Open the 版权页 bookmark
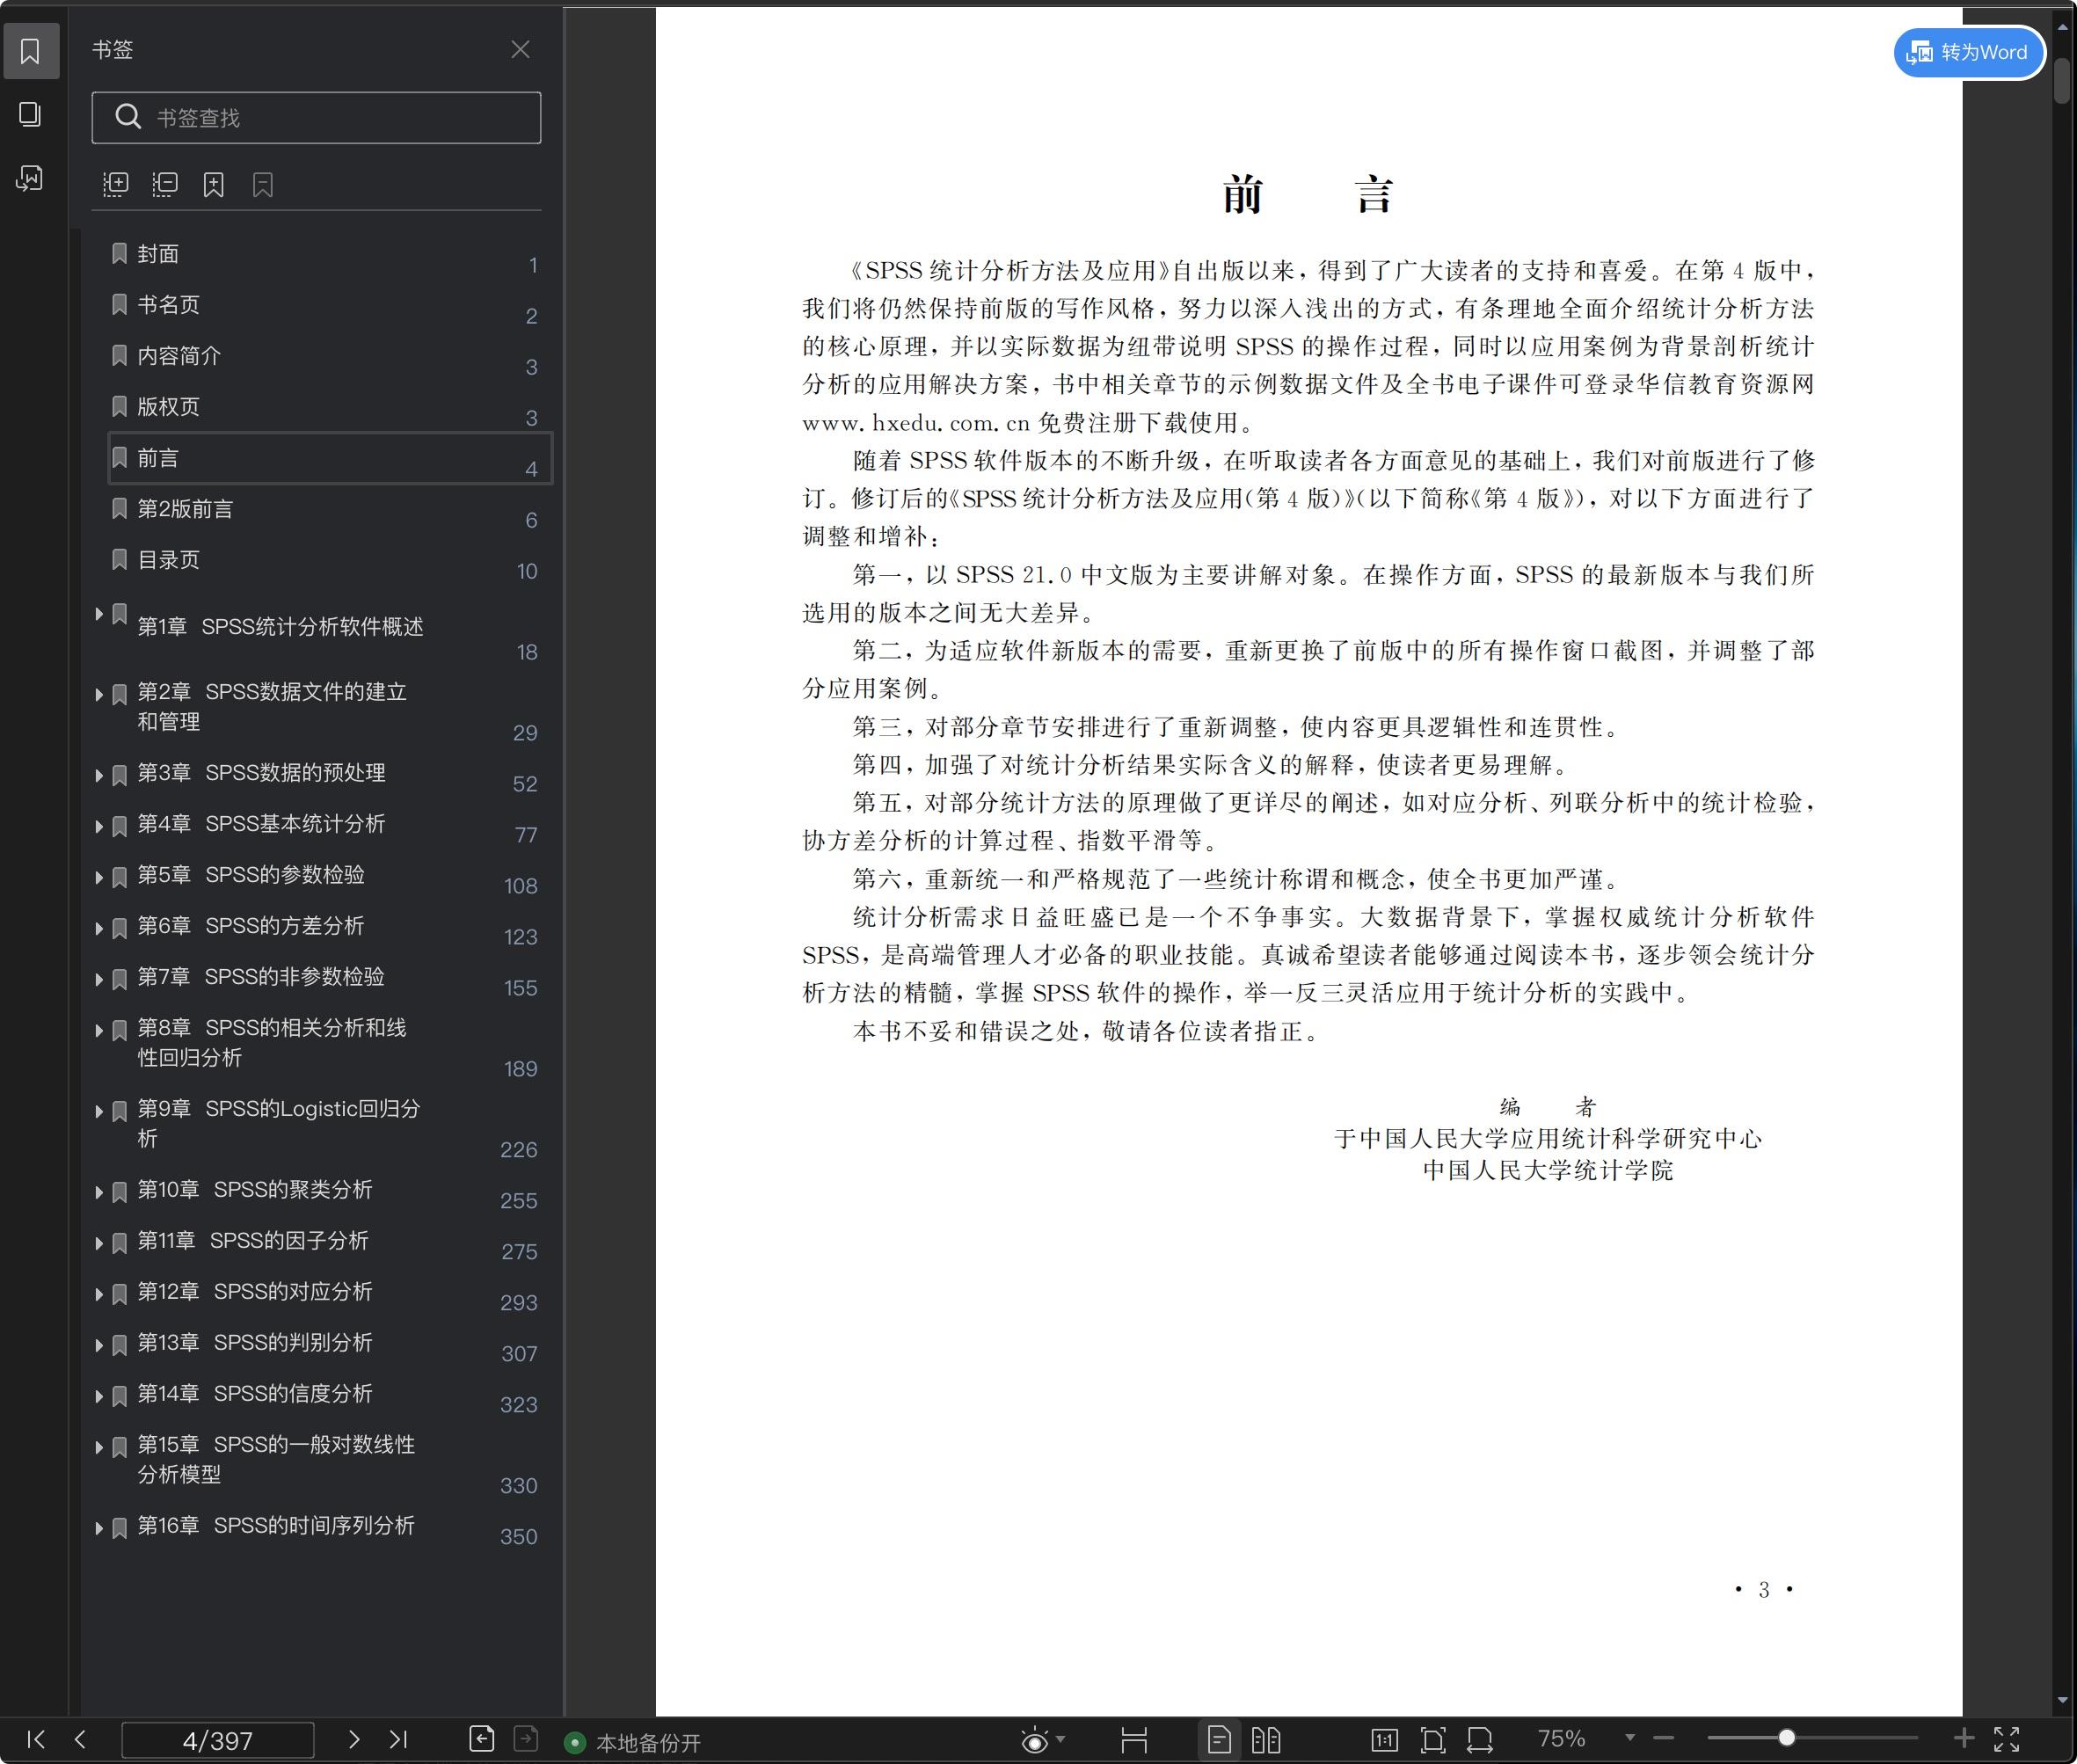 (x=168, y=406)
